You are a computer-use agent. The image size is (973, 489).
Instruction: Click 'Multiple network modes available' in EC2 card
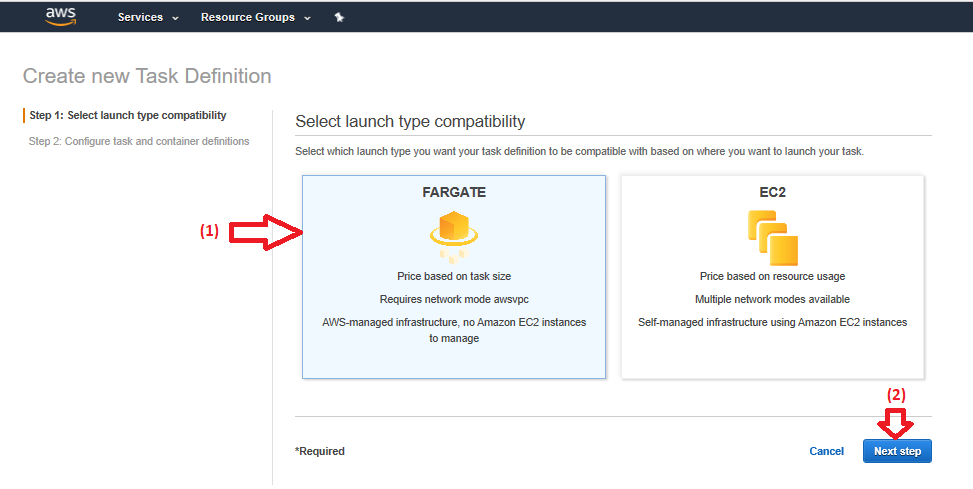[772, 299]
